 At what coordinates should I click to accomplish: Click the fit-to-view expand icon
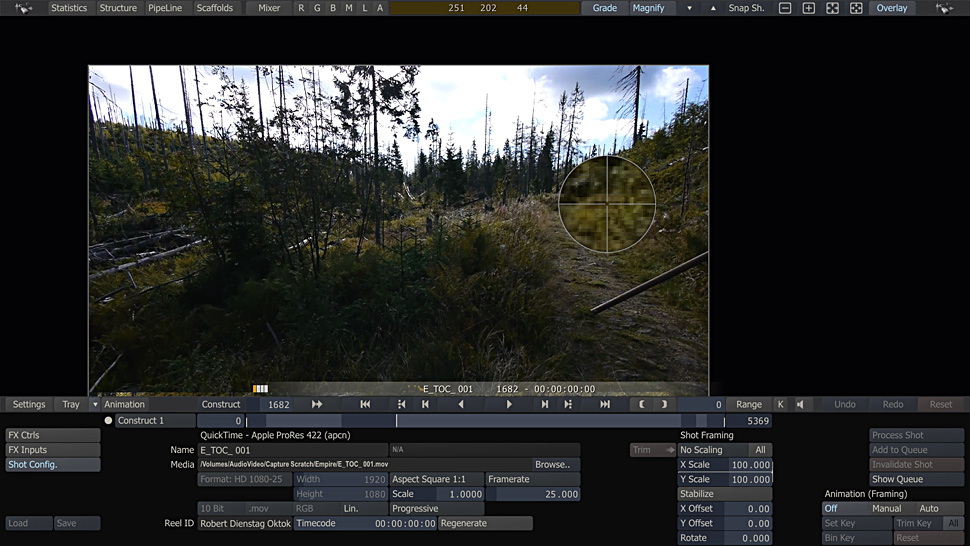click(833, 8)
